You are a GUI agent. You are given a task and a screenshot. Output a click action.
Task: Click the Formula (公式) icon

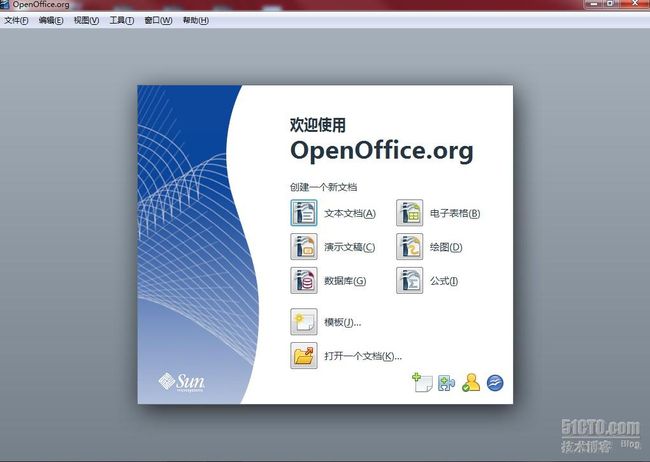(410, 281)
